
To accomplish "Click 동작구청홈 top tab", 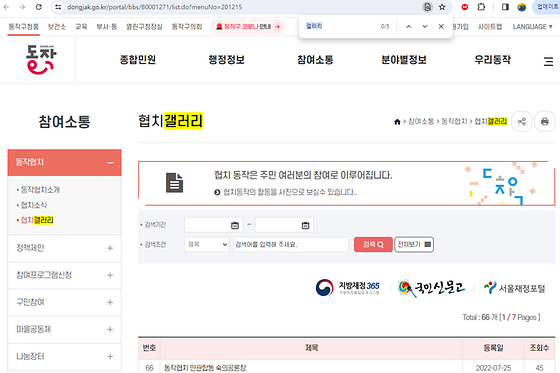I will pos(24,27).
